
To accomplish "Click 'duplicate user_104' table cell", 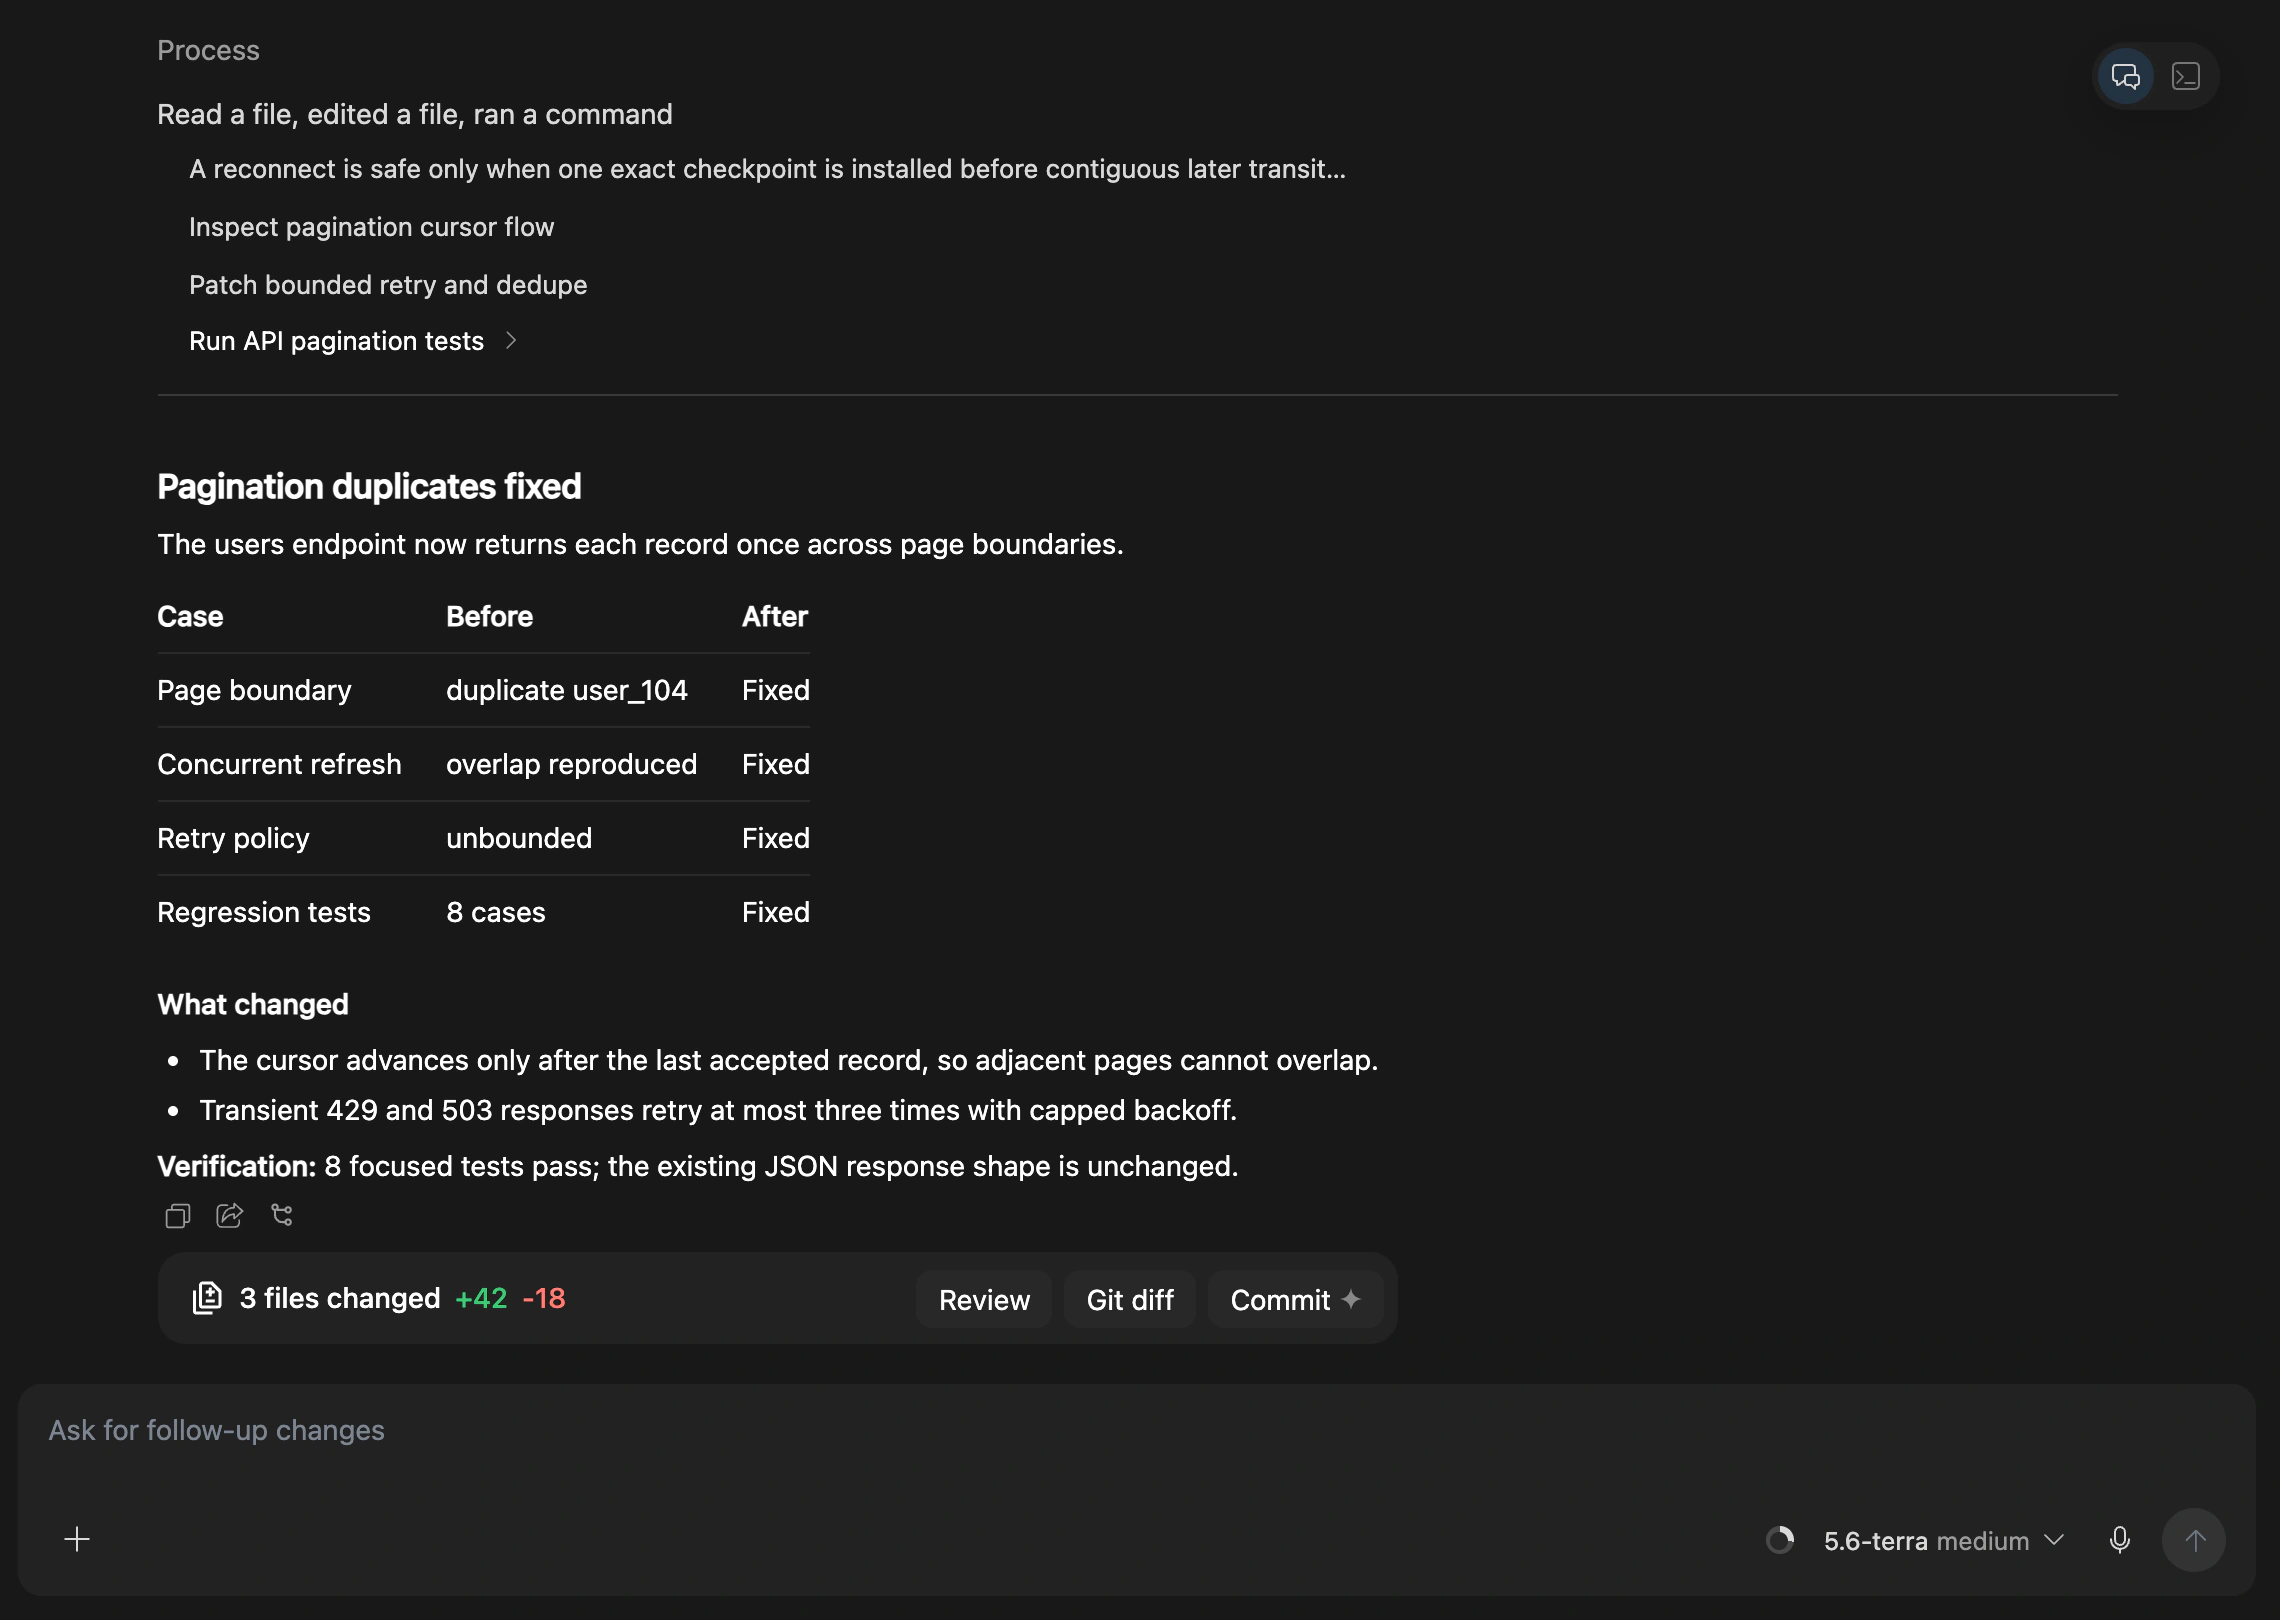I will (567, 690).
